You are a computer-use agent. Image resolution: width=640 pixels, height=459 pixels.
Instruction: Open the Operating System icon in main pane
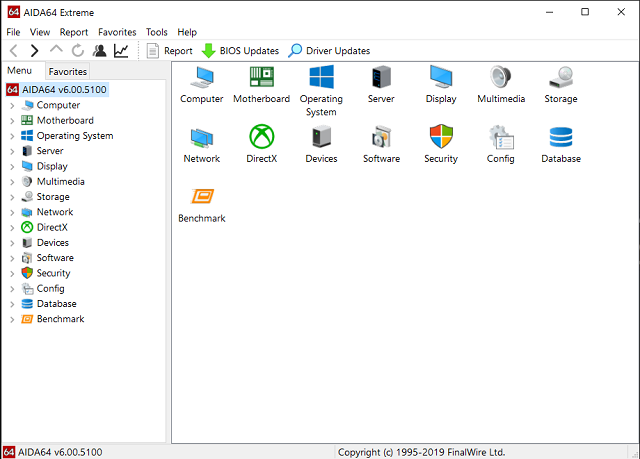click(321, 77)
